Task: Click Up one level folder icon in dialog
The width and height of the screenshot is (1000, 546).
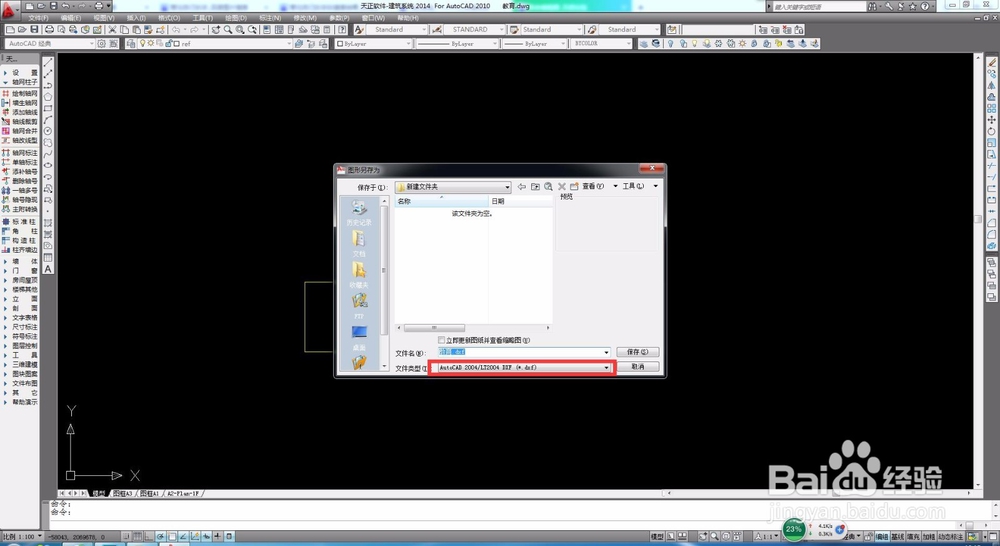Action: pyautogui.click(x=535, y=186)
